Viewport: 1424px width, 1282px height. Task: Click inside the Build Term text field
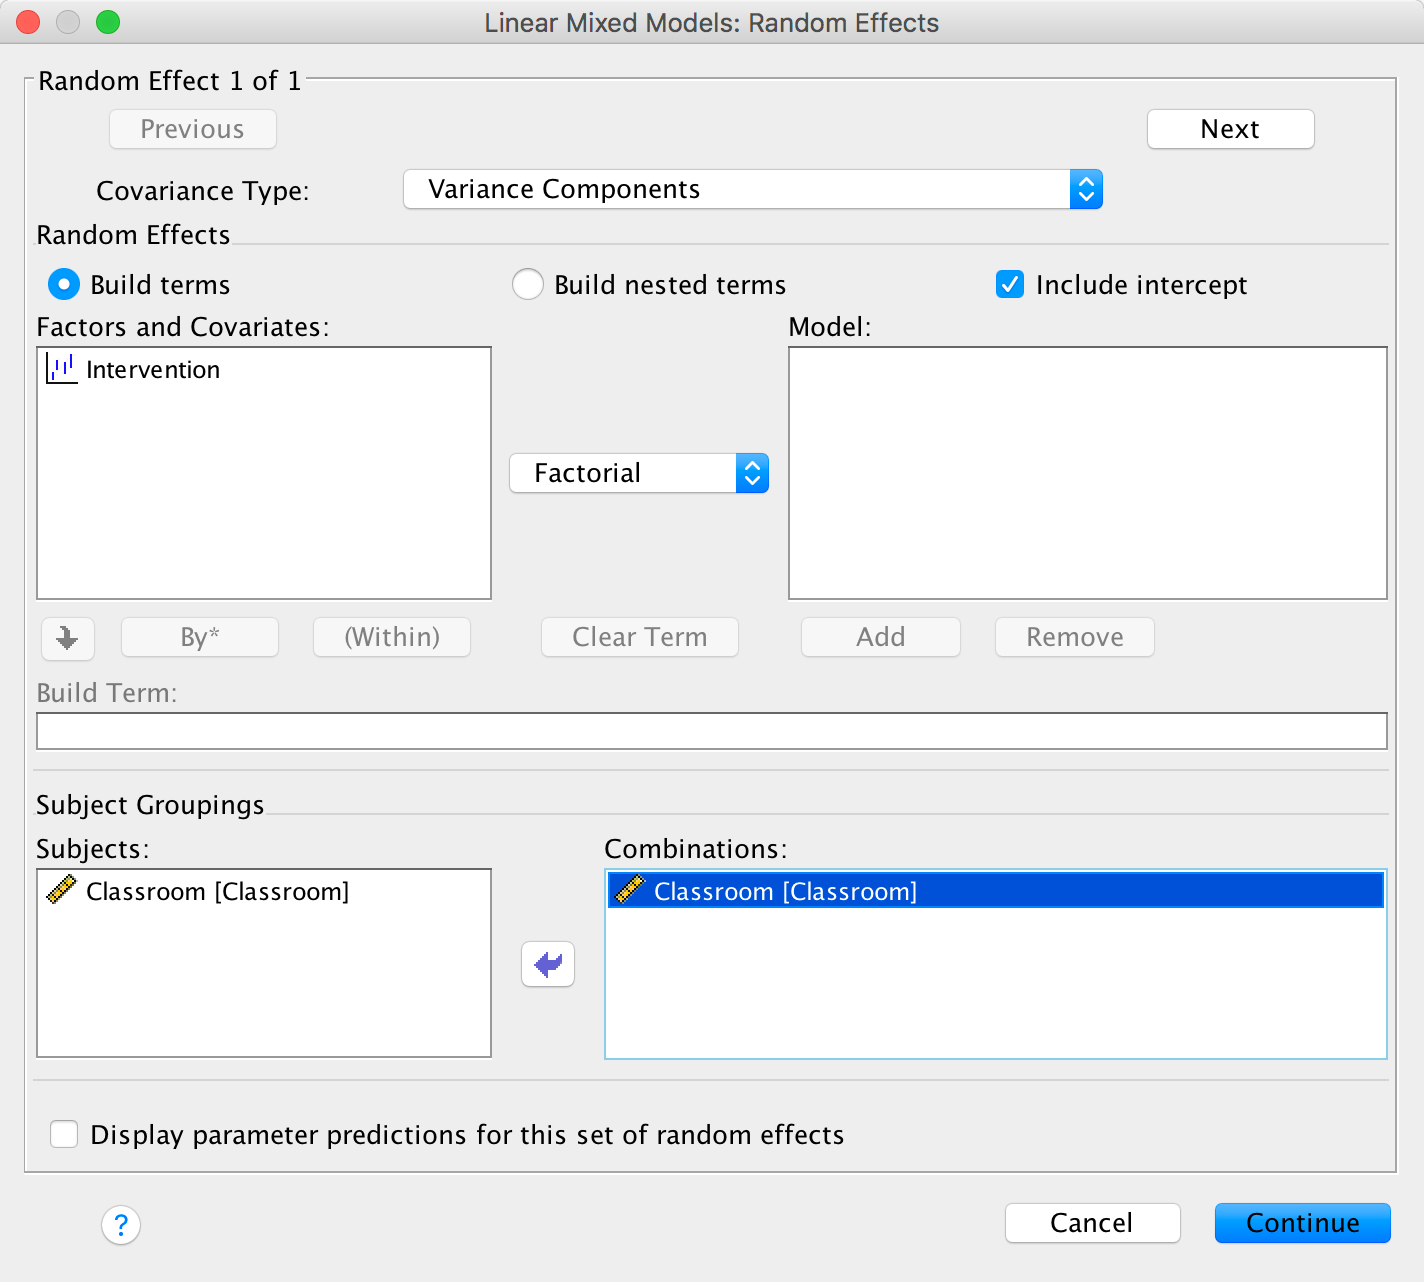coord(711,731)
